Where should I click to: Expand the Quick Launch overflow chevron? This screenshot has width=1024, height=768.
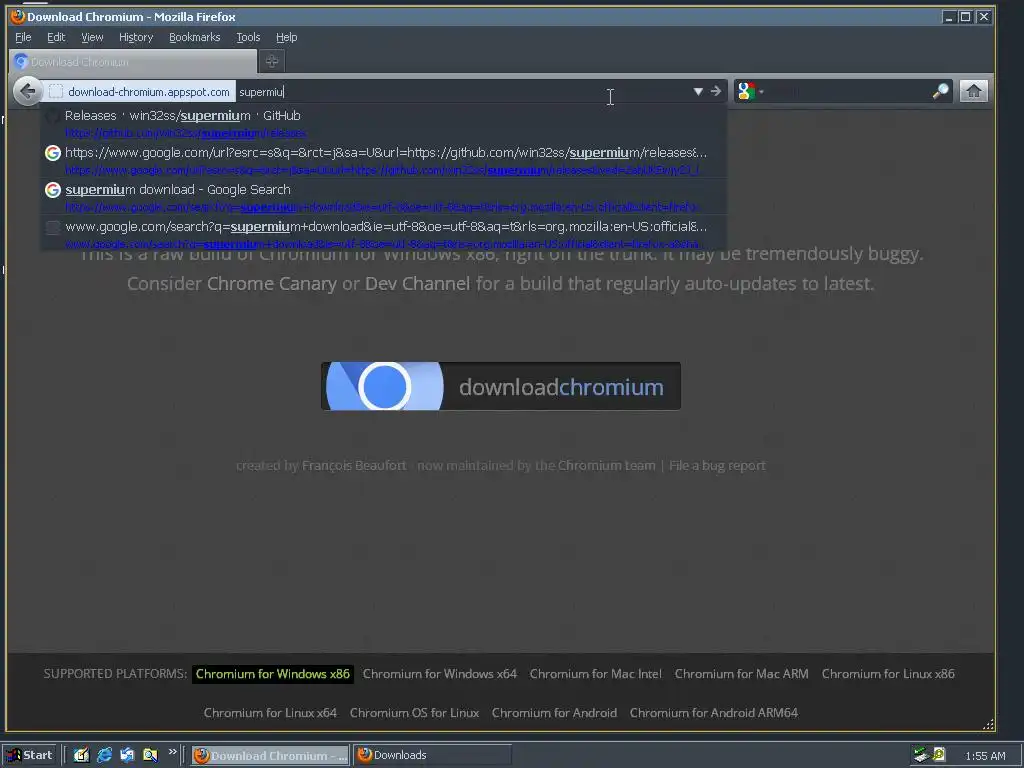point(172,752)
